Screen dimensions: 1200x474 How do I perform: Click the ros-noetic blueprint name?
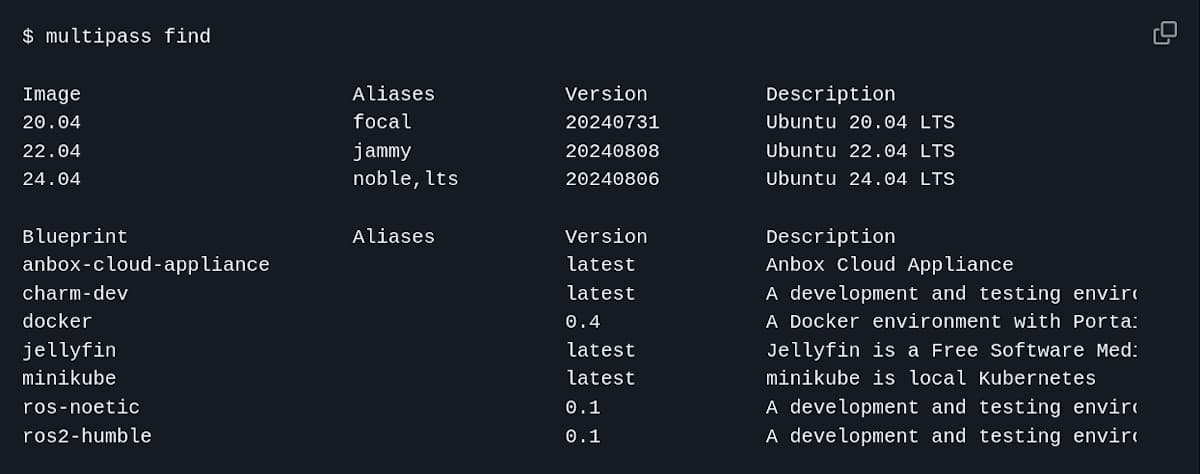click(81, 408)
